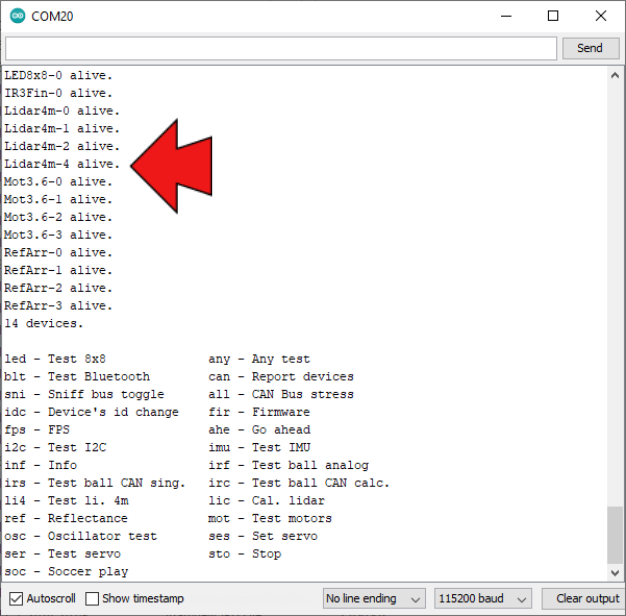This screenshot has width=626, height=616.
Task: Click the scrollbar down arrow in the output
Action: tap(615, 571)
